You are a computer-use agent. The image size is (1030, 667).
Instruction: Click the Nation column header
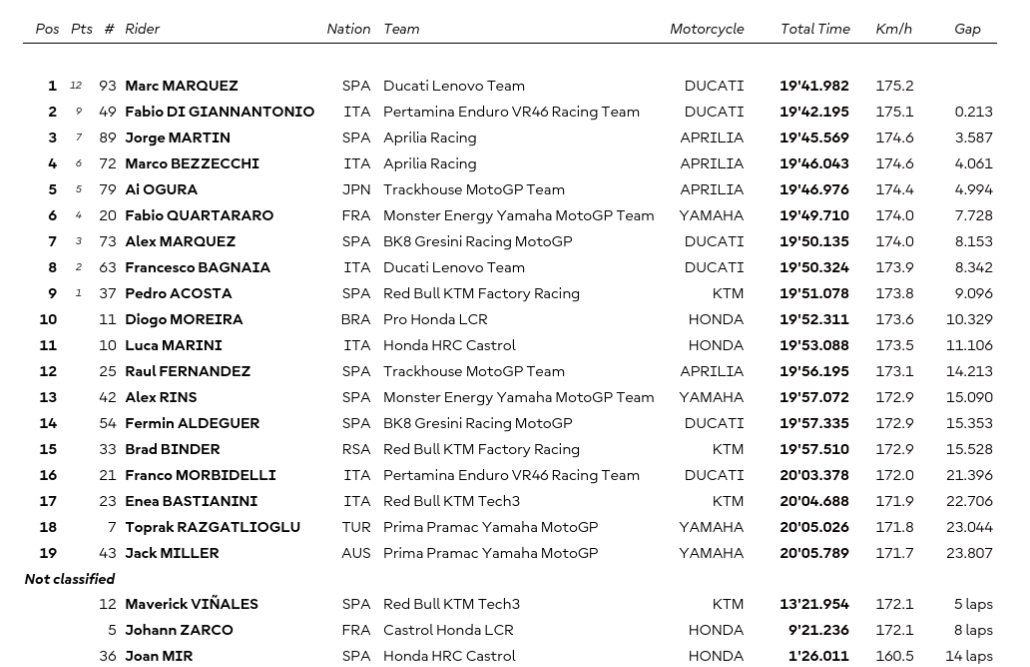348,29
